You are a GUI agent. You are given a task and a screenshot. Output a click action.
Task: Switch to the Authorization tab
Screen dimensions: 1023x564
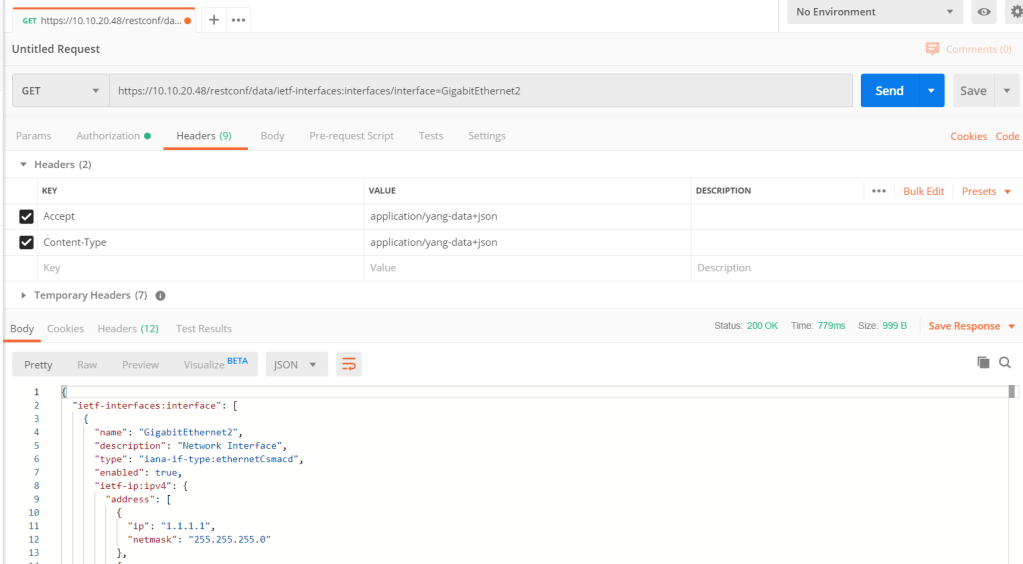112,136
